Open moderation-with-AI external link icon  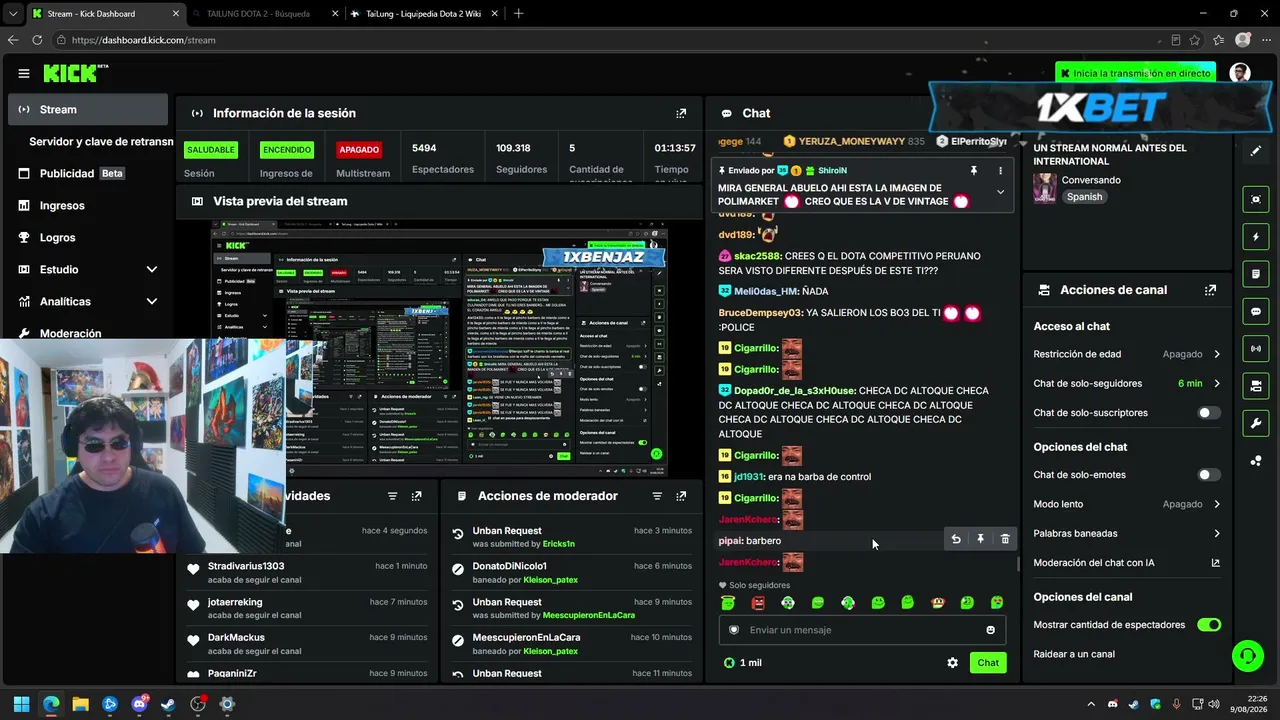click(x=1216, y=563)
